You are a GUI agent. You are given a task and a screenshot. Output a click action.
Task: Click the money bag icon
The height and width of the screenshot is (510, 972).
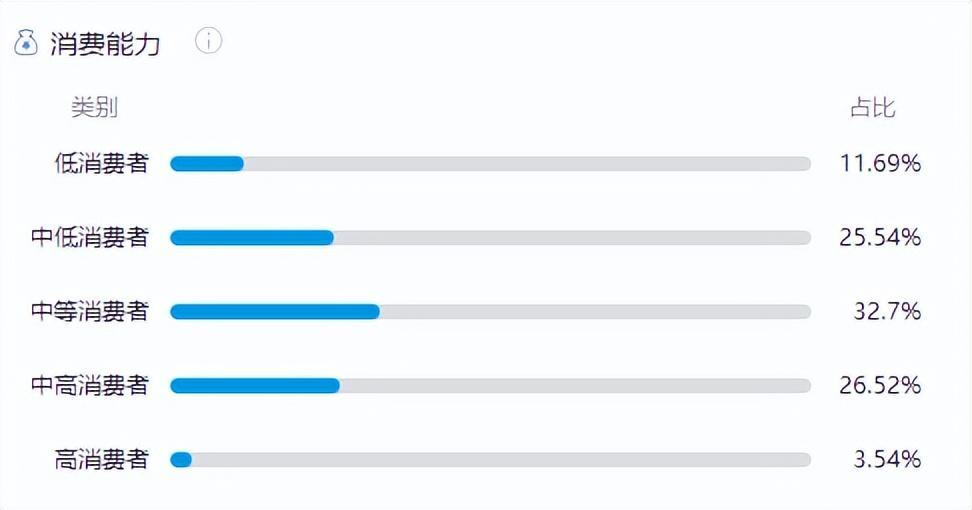[25, 43]
